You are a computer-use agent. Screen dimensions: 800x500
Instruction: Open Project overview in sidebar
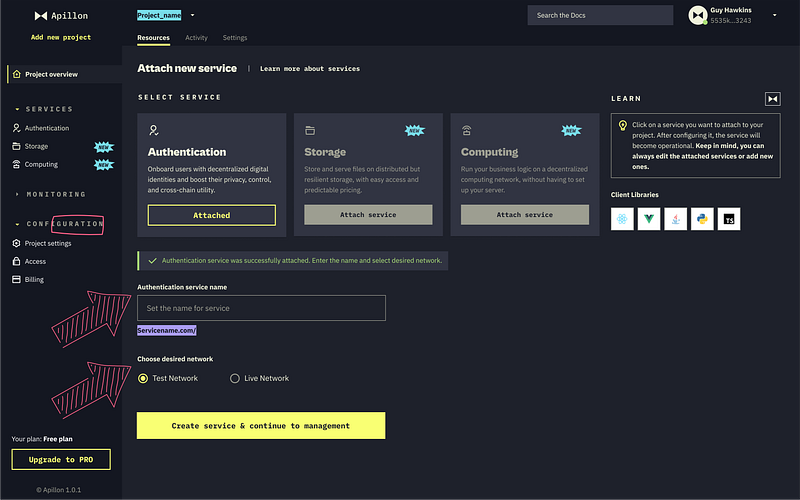point(64,74)
